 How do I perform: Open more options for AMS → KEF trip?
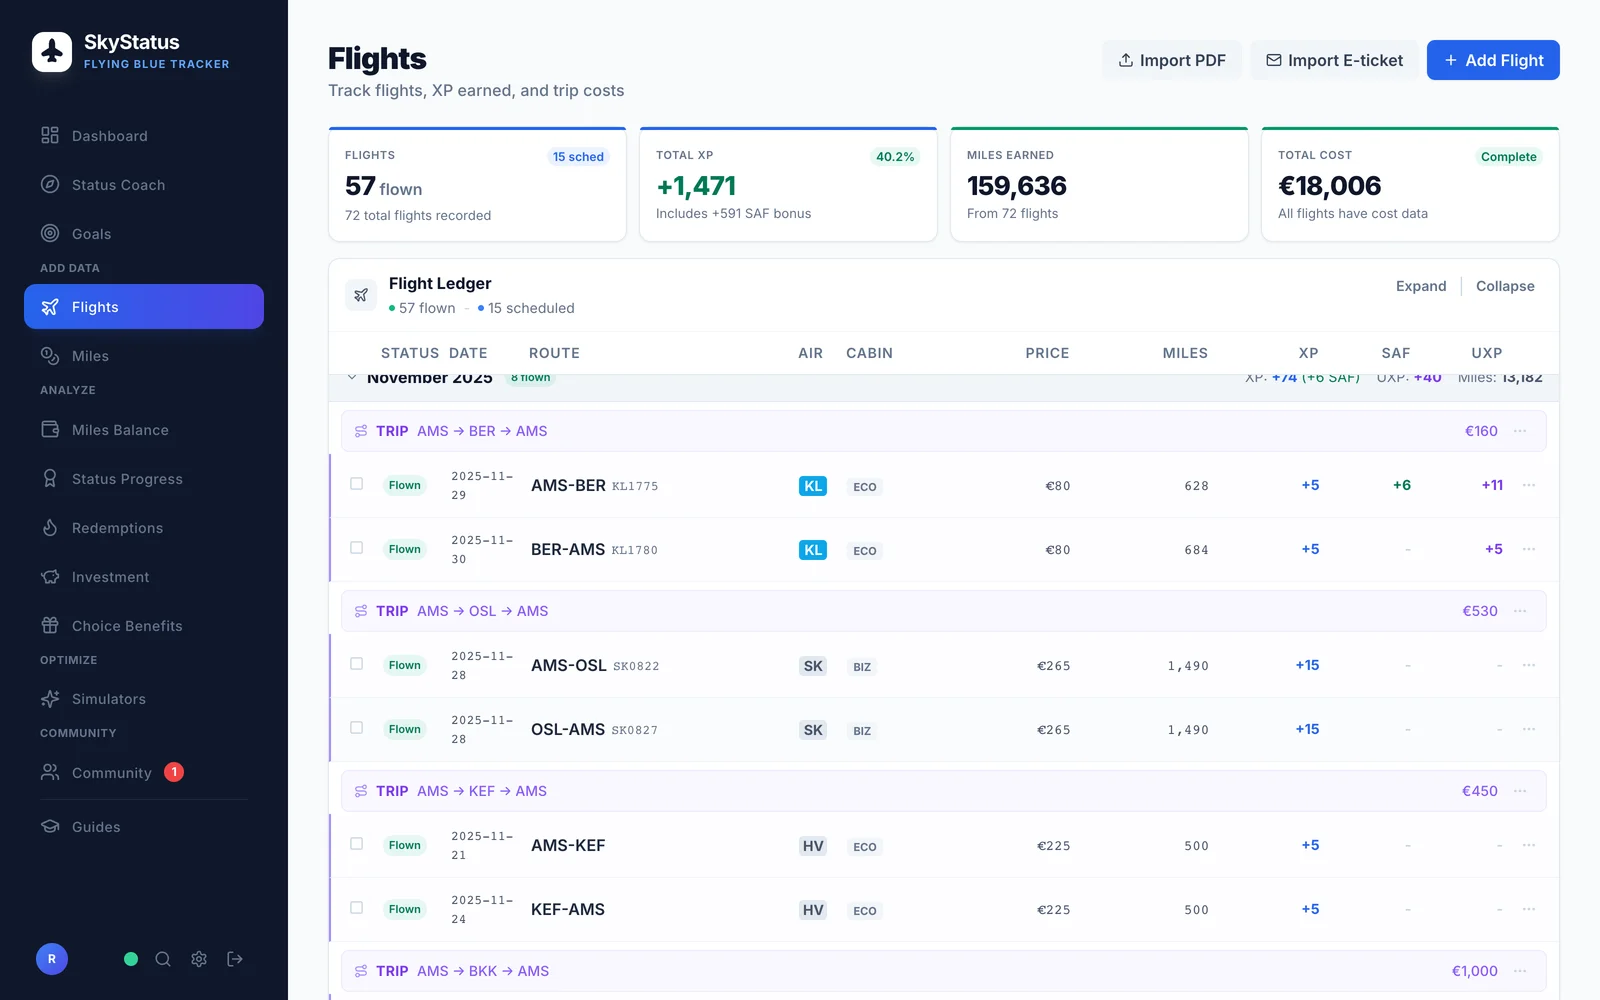coord(1520,791)
